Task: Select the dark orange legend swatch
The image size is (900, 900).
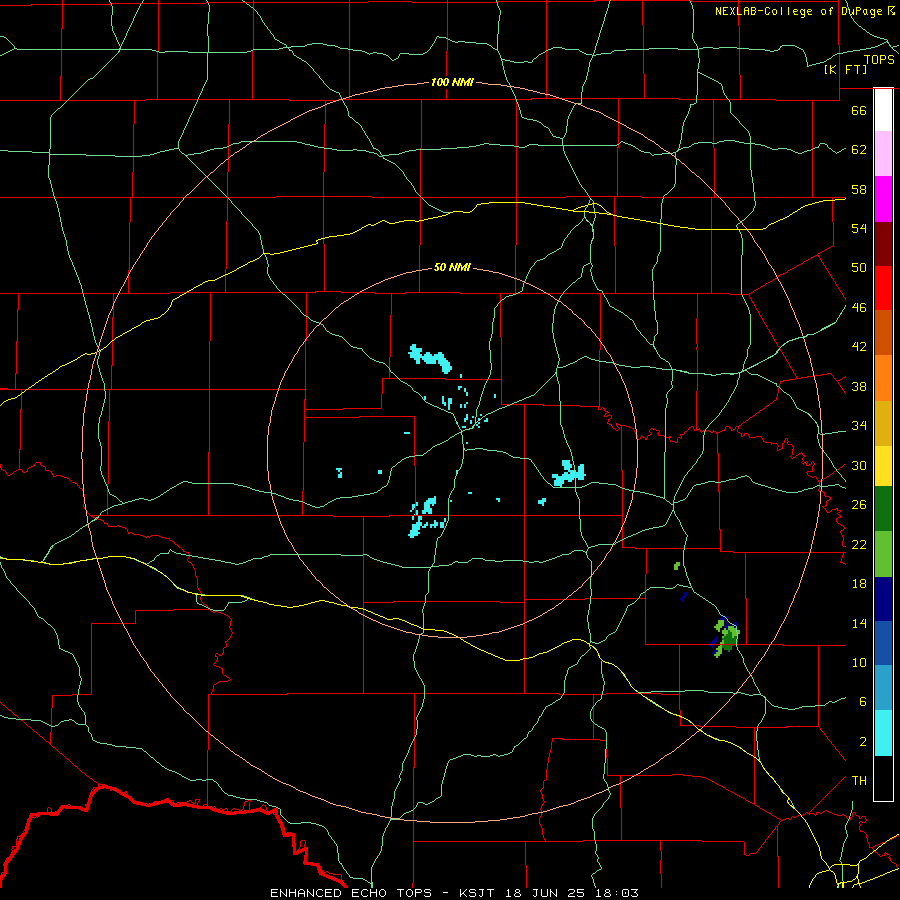Action: pyautogui.click(x=883, y=333)
